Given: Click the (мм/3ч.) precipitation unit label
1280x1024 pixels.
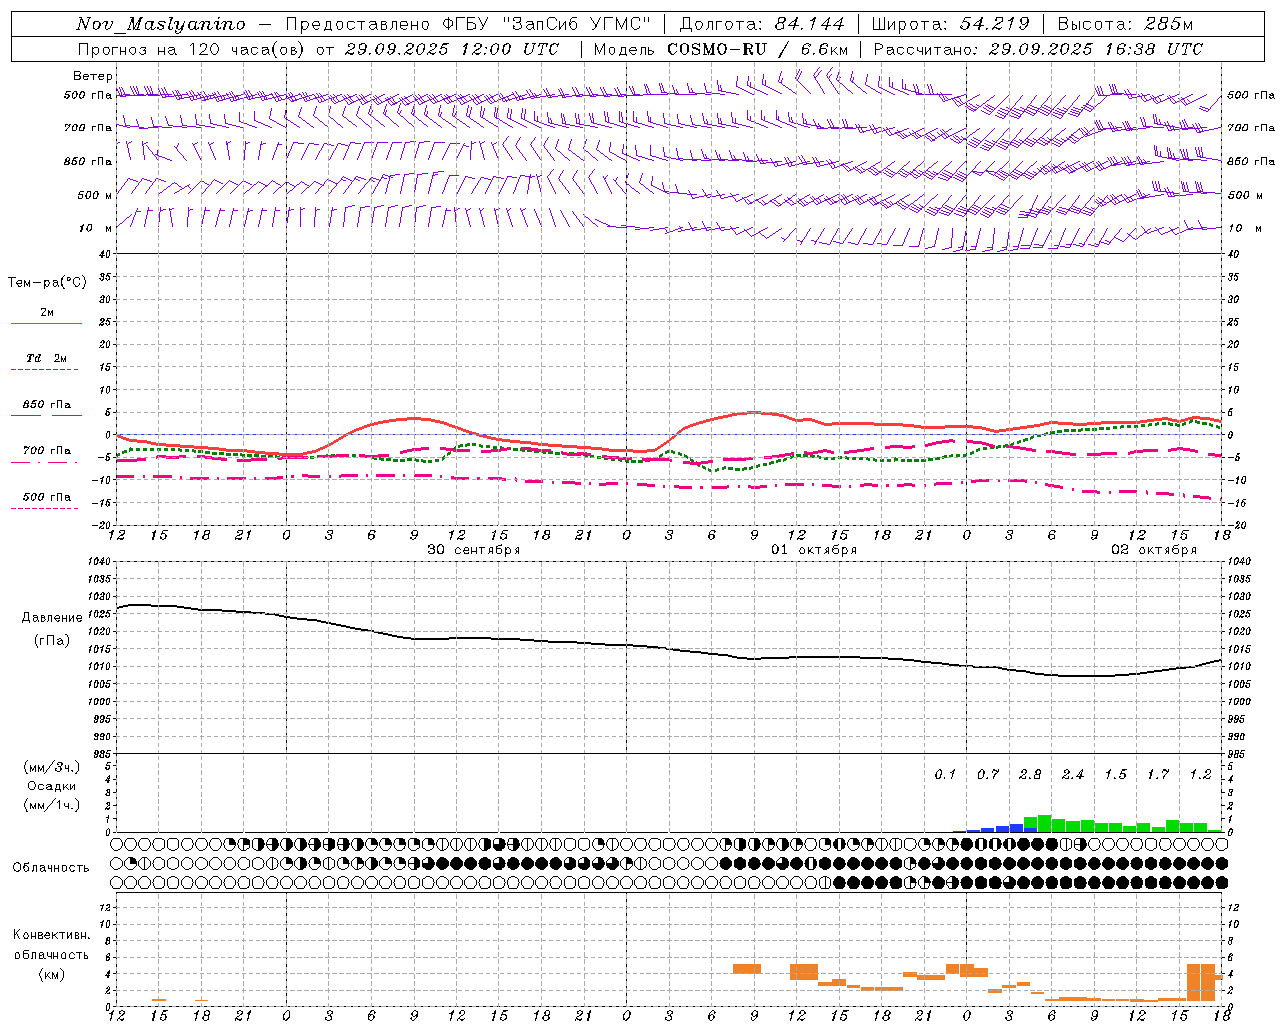Looking at the screenshot, I should click(x=52, y=767).
